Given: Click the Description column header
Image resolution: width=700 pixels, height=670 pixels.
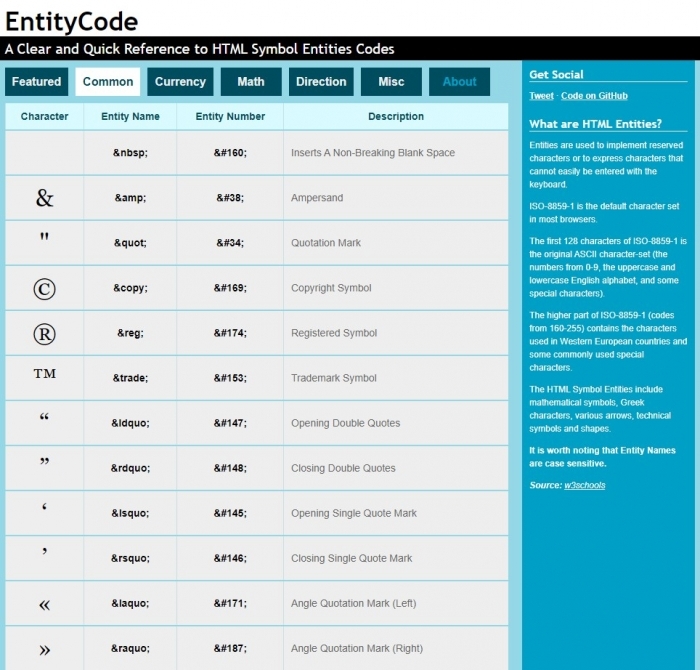Looking at the screenshot, I should pos(396,117).
